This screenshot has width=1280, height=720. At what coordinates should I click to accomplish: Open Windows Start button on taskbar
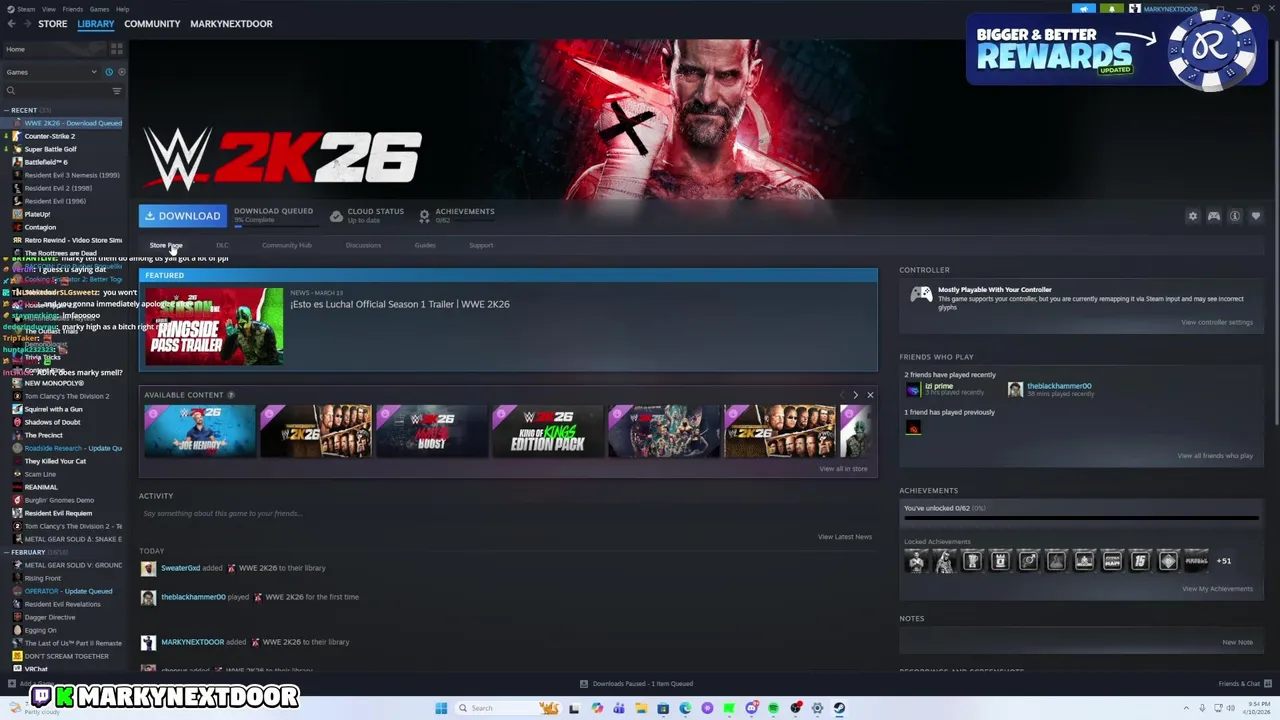441,708
